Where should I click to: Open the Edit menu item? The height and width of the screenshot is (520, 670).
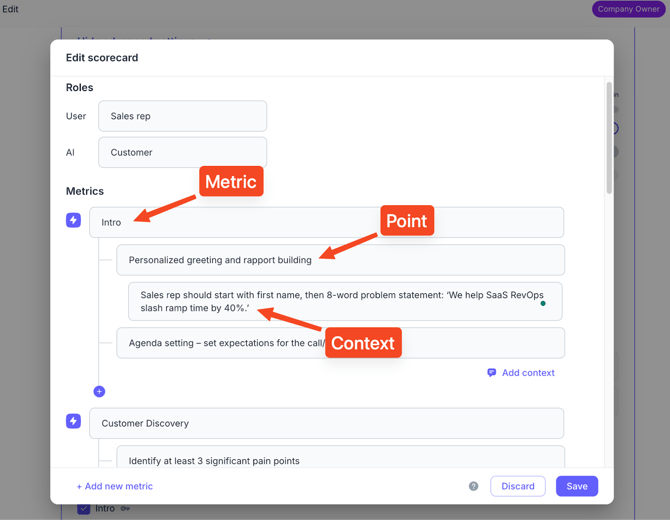point(10,9)
